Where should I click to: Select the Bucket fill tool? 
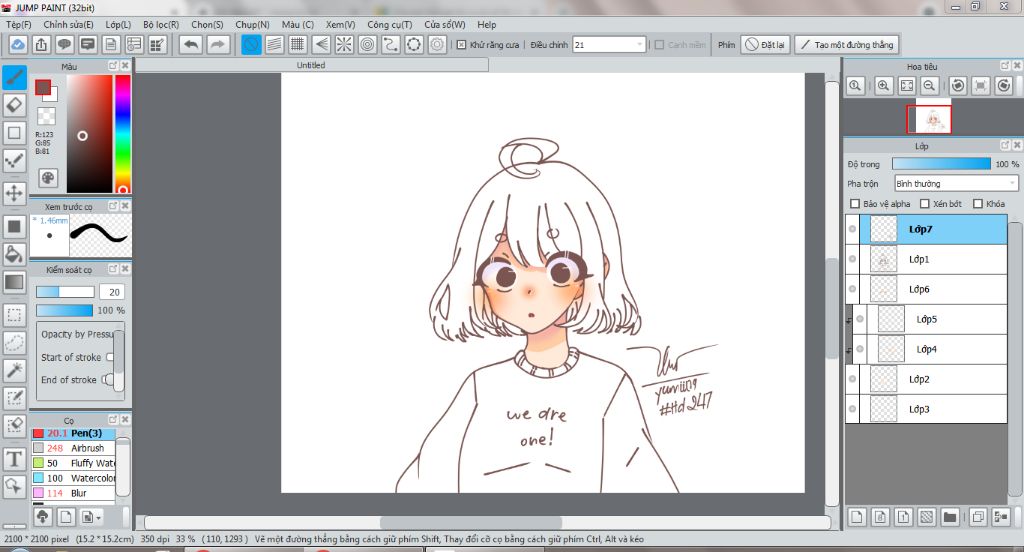coord(14,254)
